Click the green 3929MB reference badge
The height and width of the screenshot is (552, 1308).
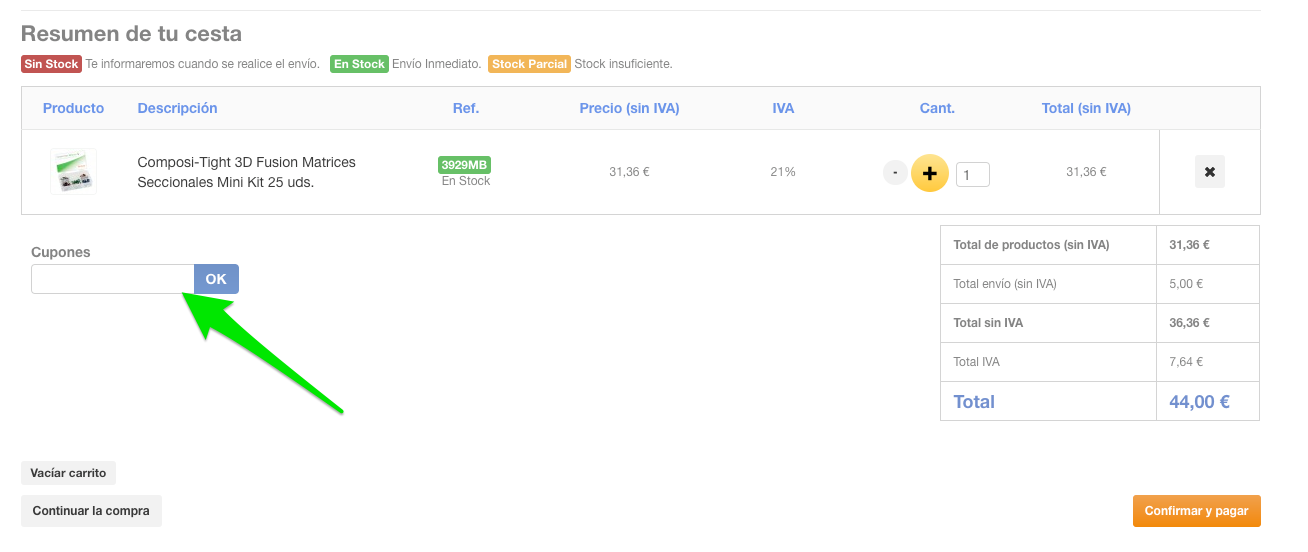[x=464, y=165]
